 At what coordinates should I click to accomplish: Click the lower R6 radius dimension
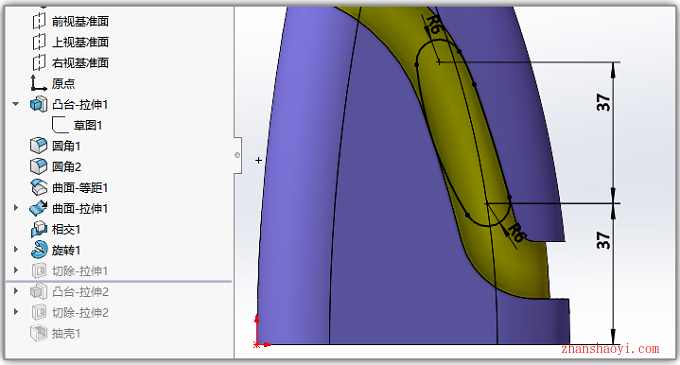(517, 232)
